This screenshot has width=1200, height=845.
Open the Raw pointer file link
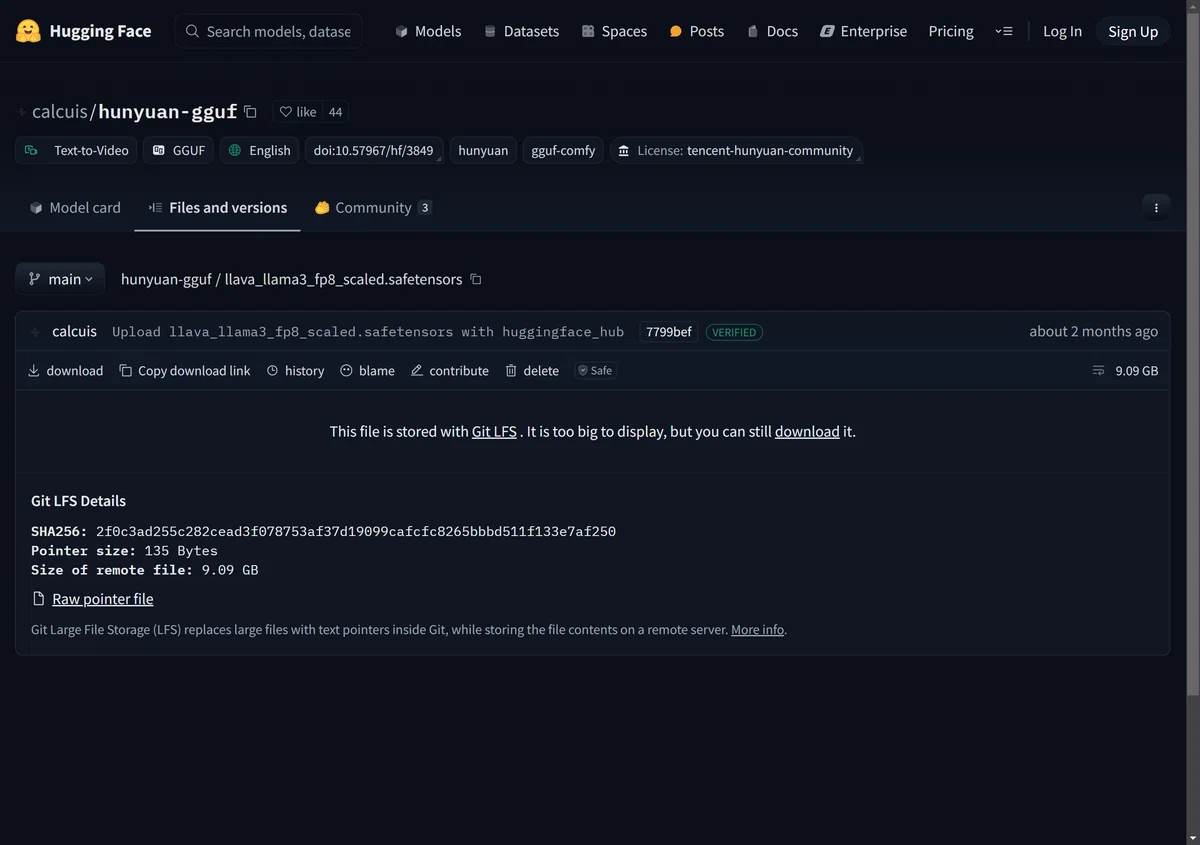(103, 599)
